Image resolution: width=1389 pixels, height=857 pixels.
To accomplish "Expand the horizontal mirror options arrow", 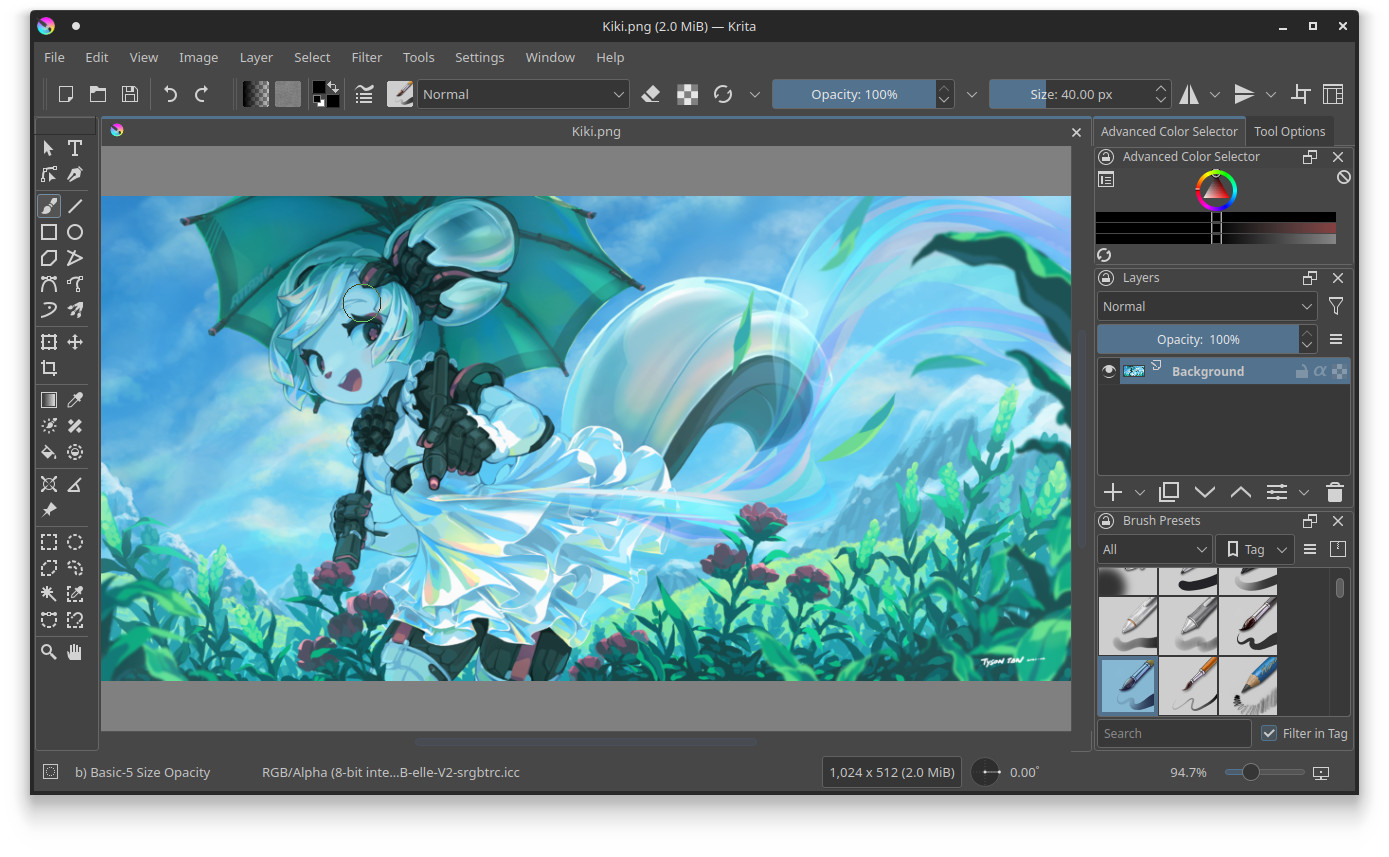I will pos(1215,94).
